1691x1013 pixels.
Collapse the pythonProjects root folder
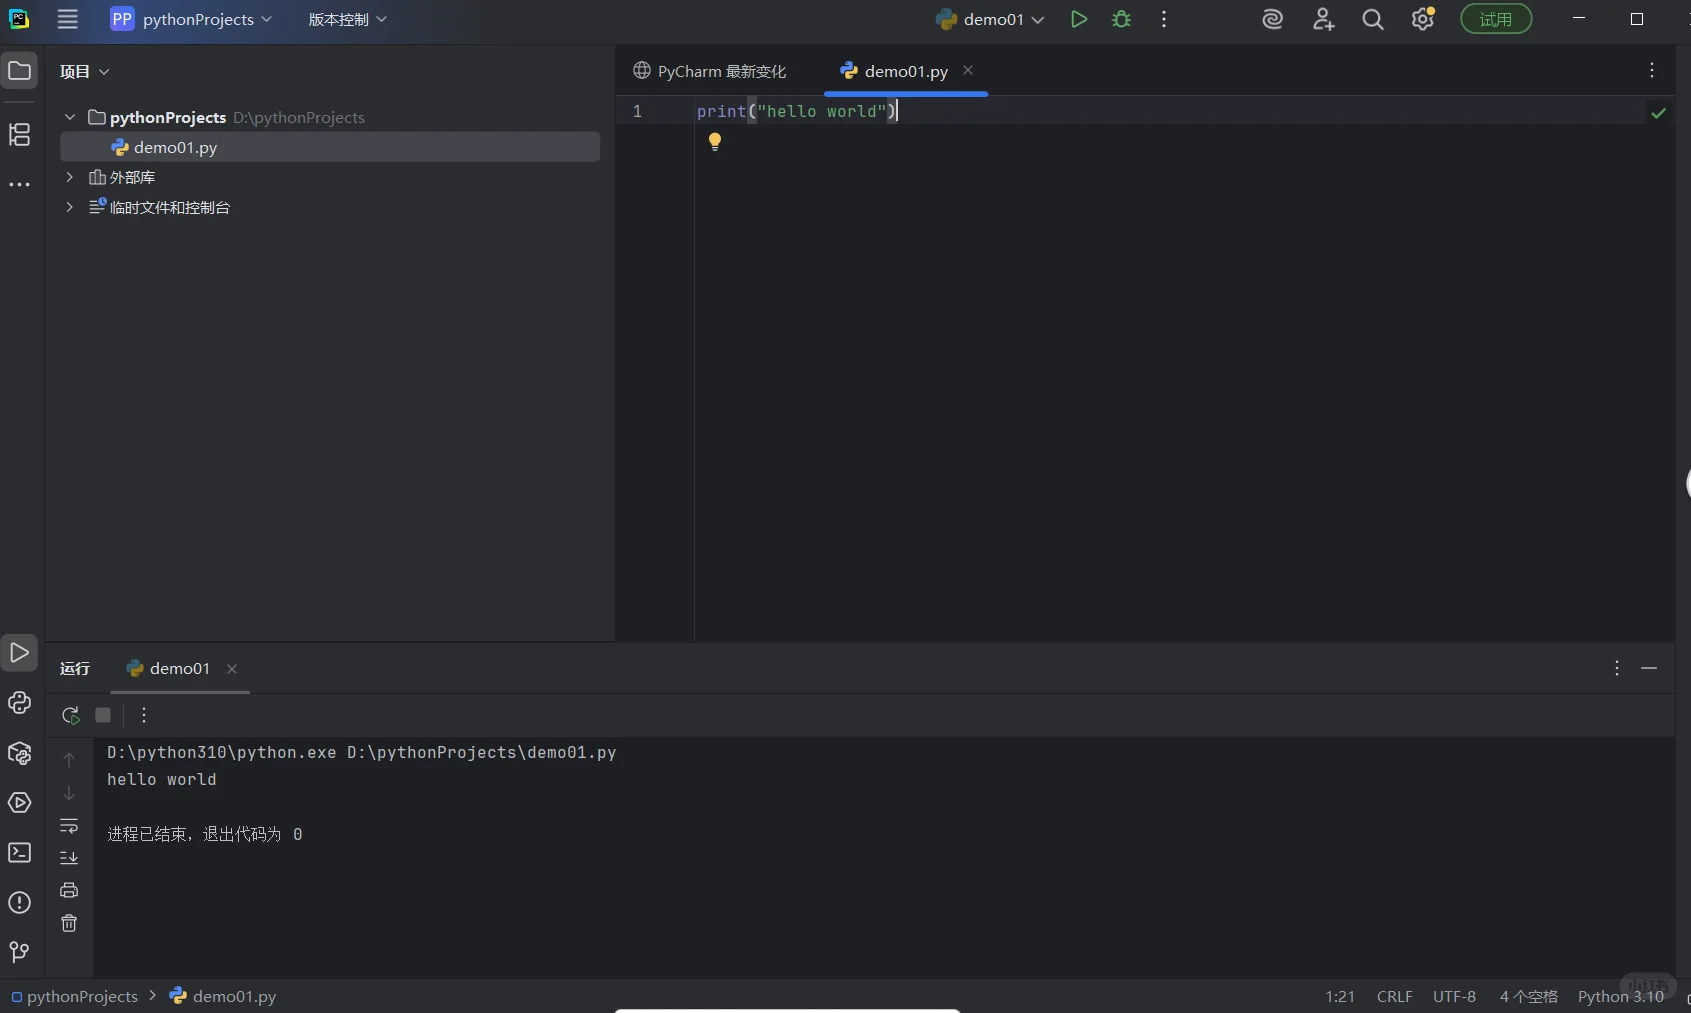(x=69, y=117)
